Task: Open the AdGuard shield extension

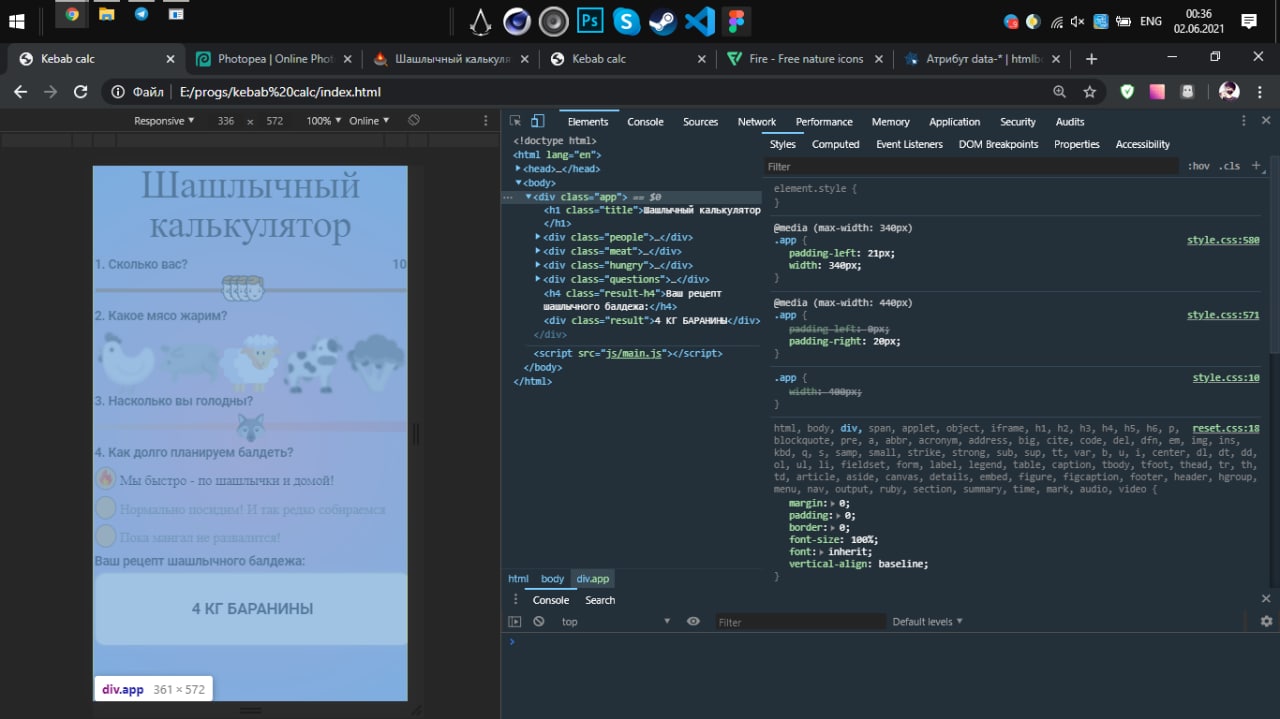Action: tap(1127, 92)
